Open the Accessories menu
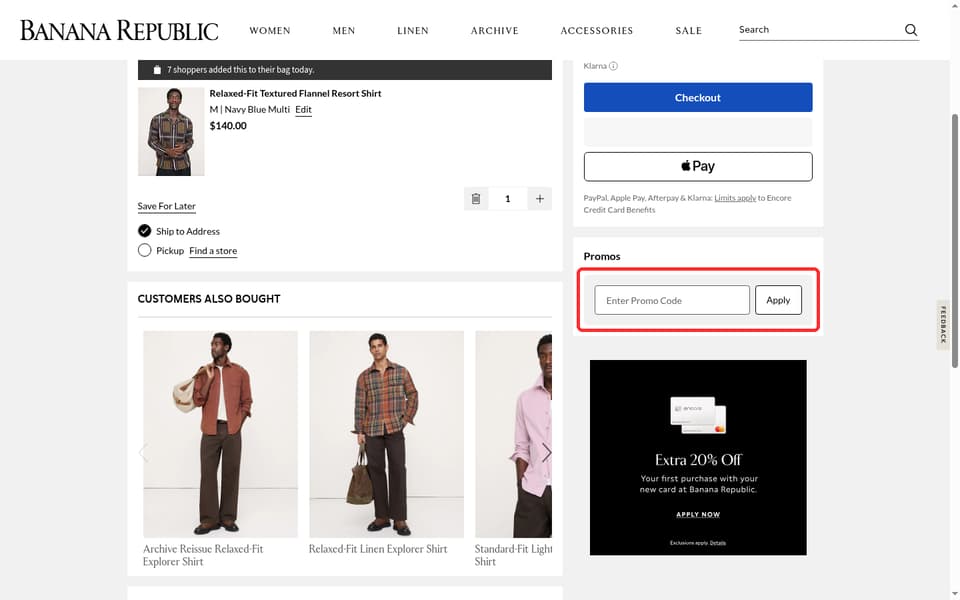This screenshot has height=600, width=960. coord(597,31)
